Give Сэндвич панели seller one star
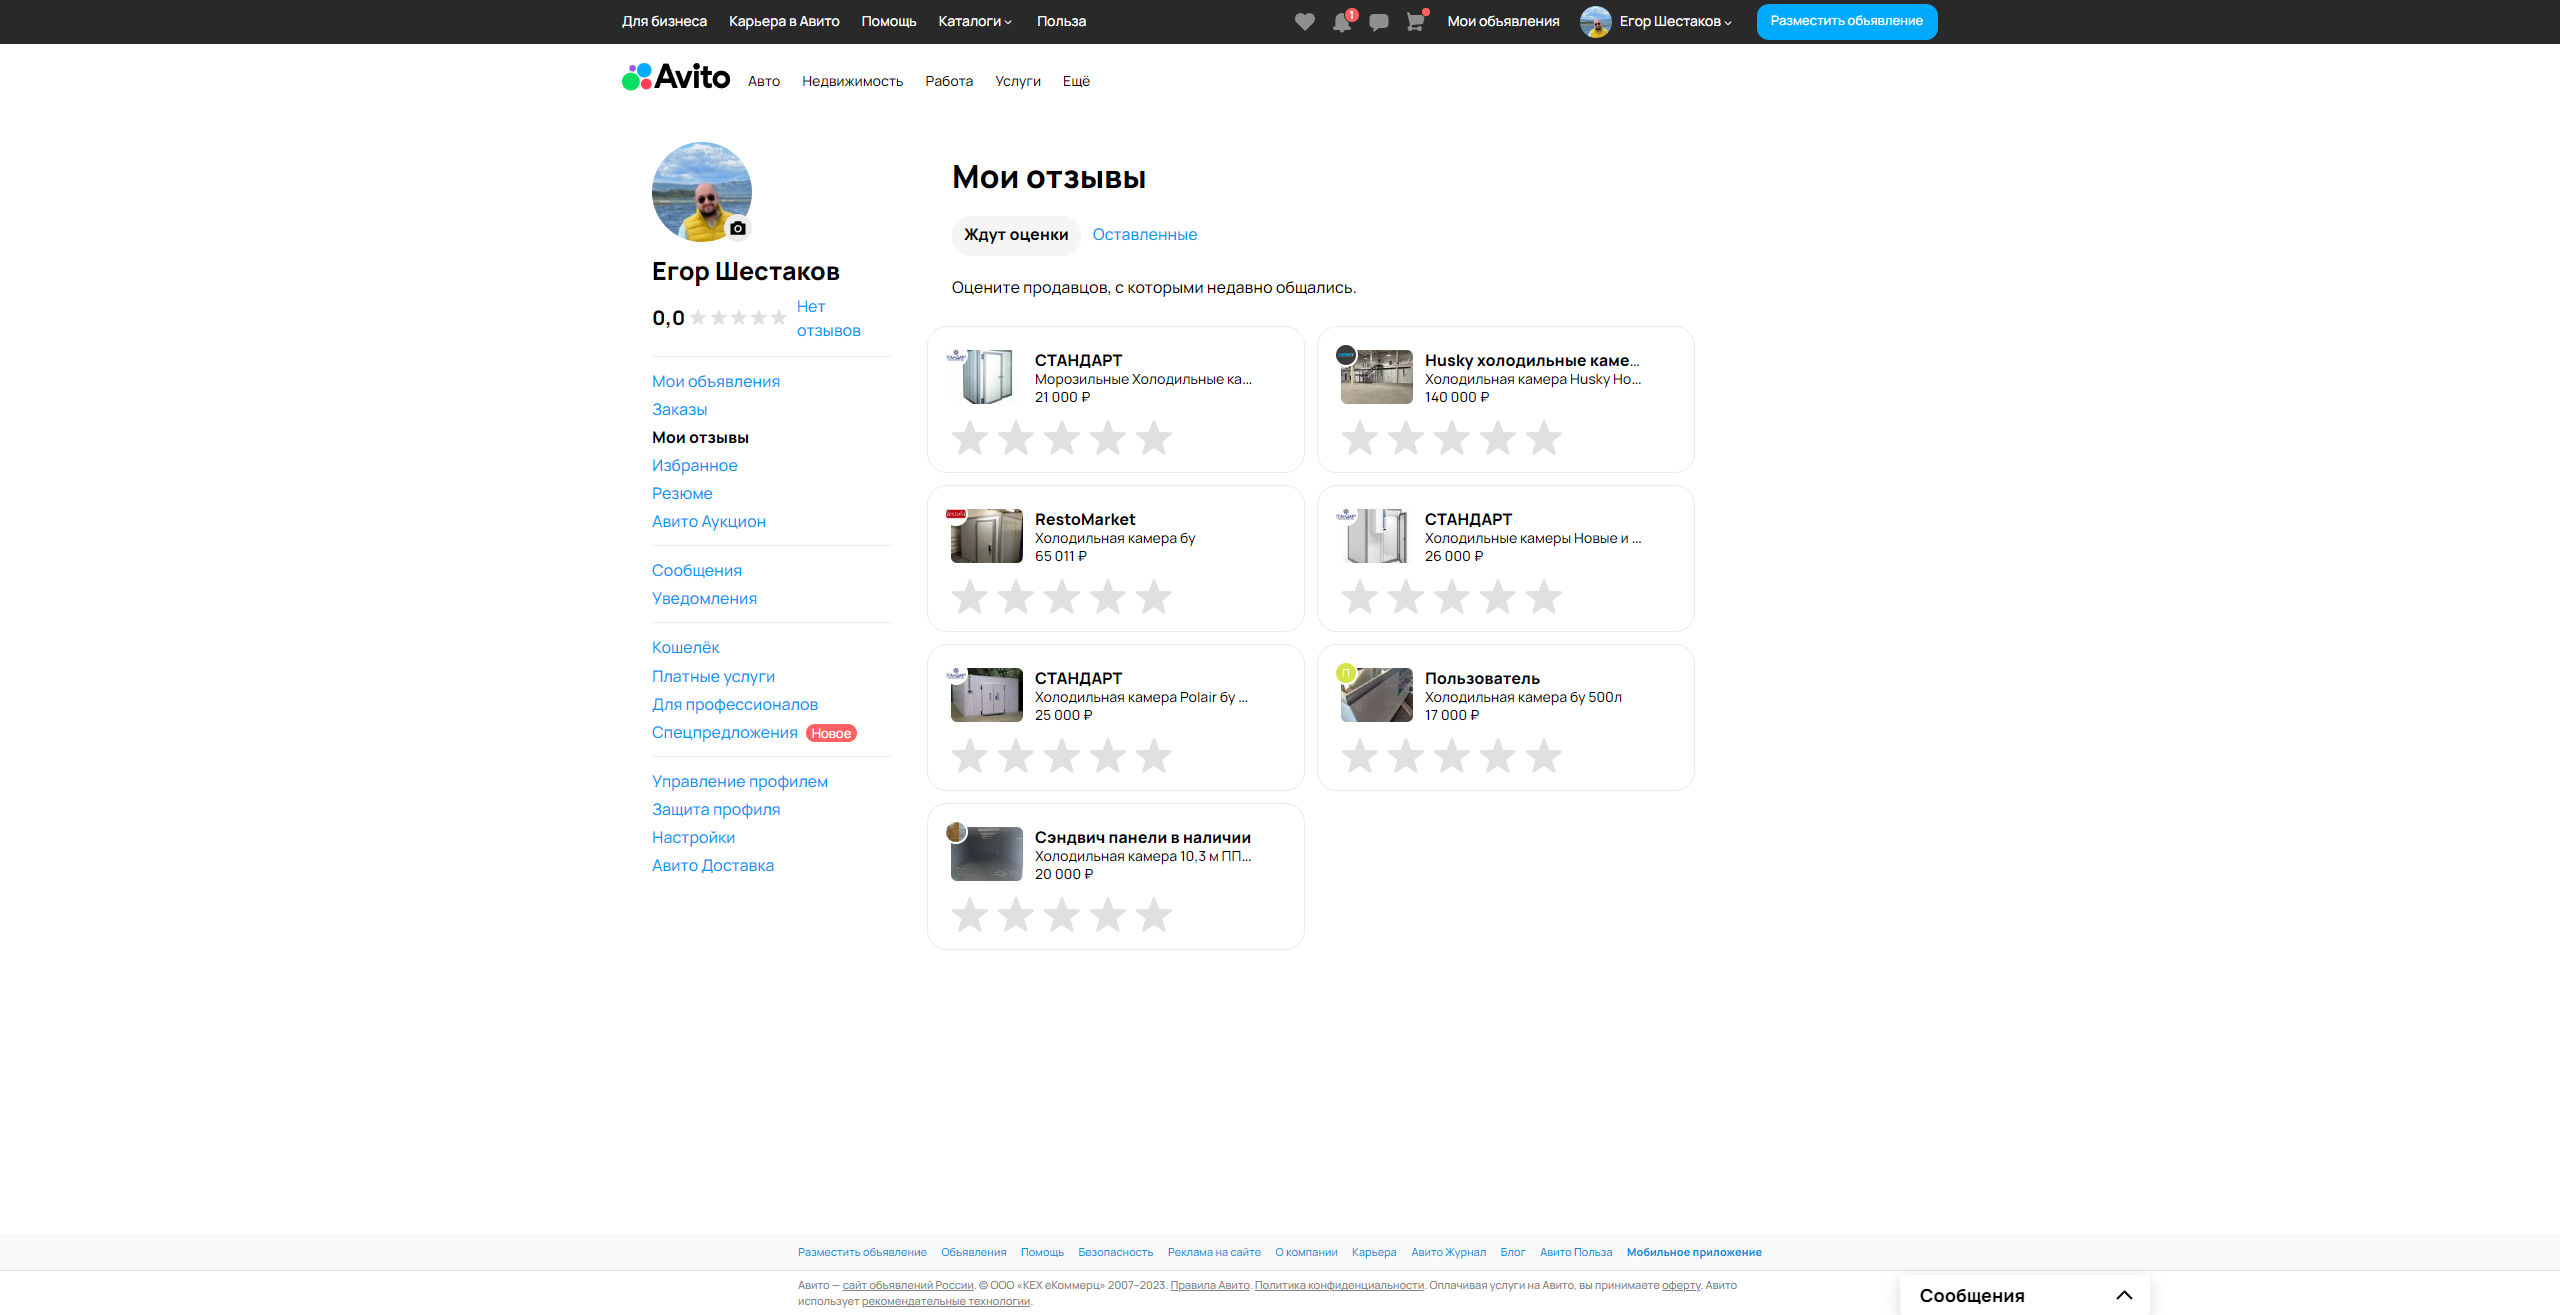2560x1315 pixels. tap(970, 915)
